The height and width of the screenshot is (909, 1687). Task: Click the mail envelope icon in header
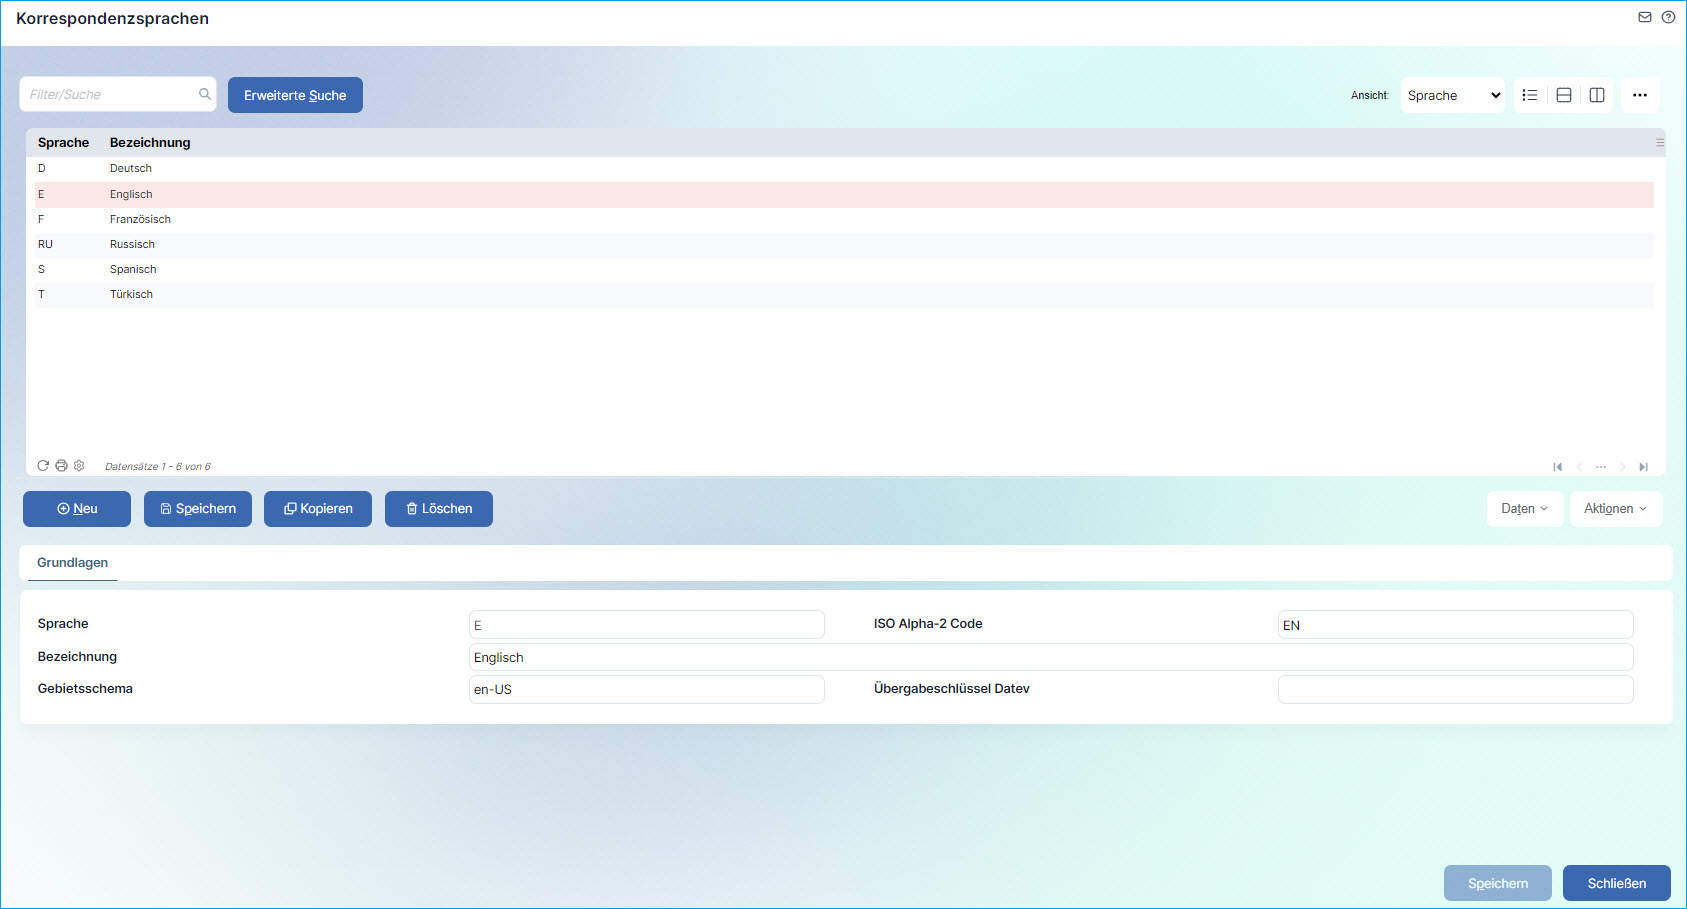[x=1645, y=17]
